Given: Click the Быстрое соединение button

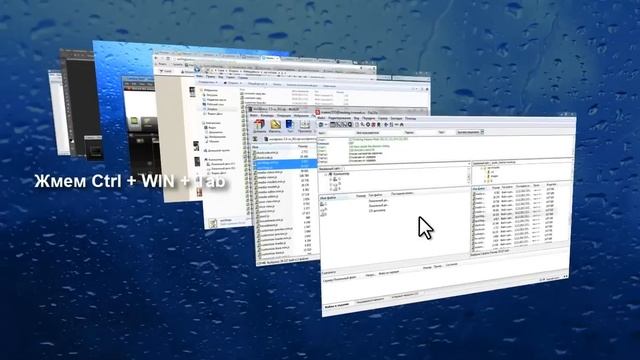Looking at the screenshot, I should pyautogui.click(x=468, y=132).
